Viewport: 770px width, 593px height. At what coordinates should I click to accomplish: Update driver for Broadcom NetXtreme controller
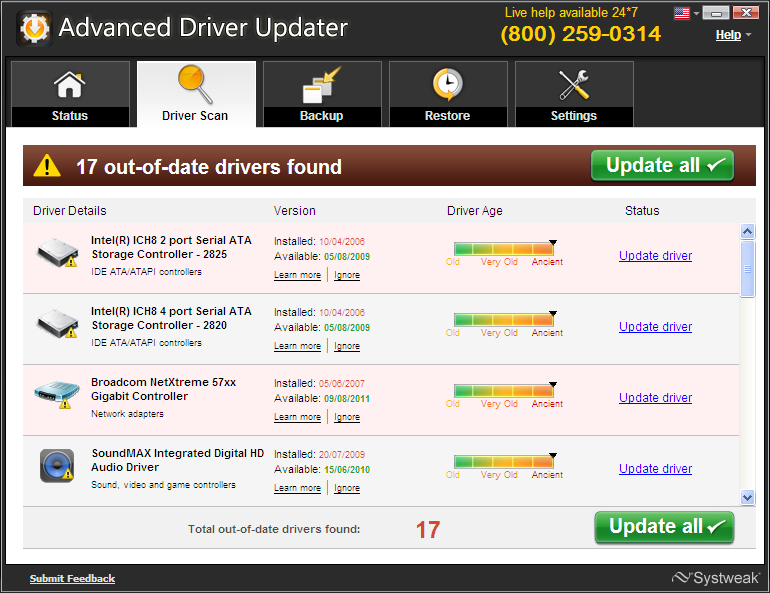[x=655, y=398]
